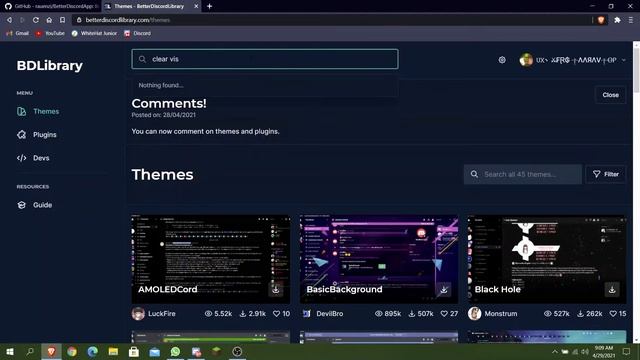Close the Comments announcement
The height and width of the screenshot is (360, 640).
pyautogui.click(x=610, y=95)
